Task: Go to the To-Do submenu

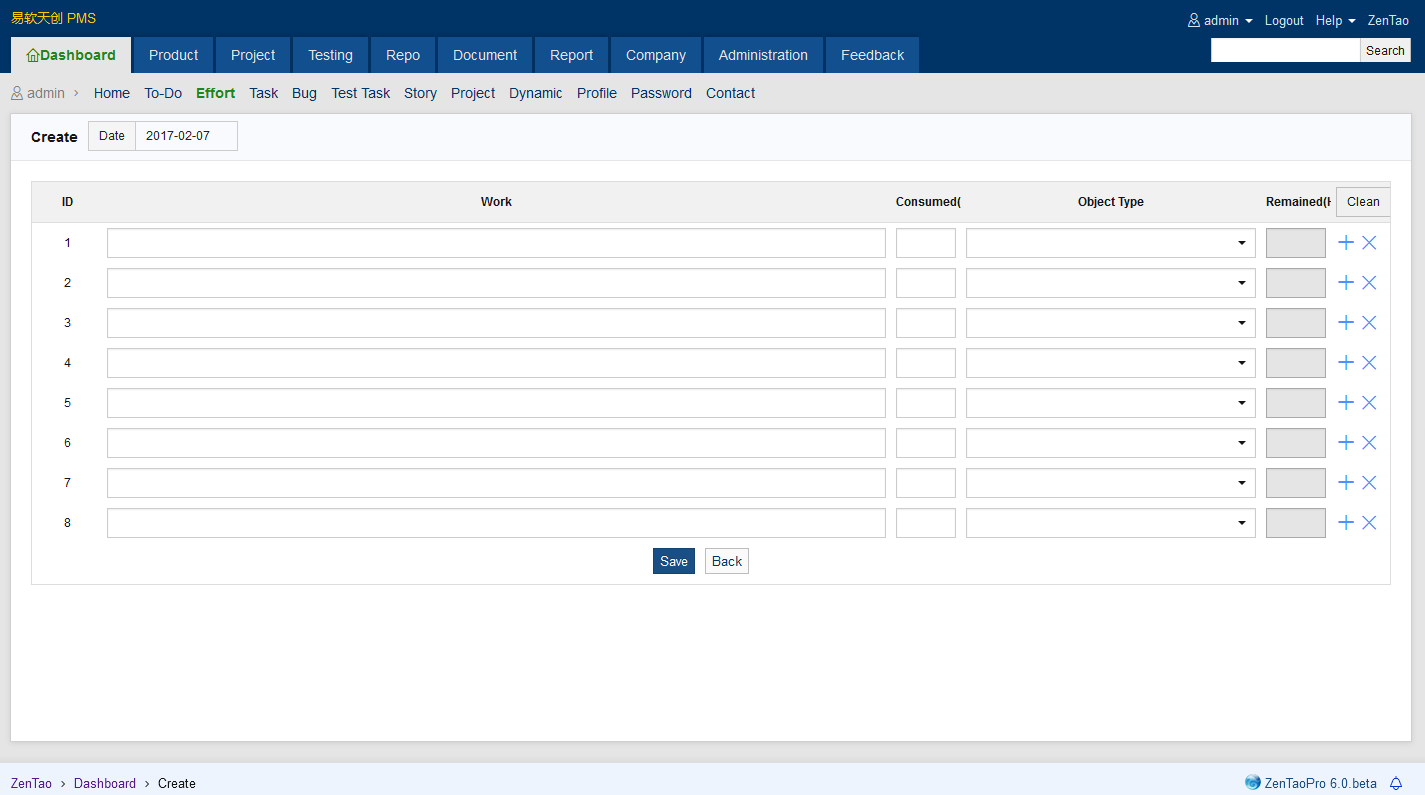Action: tap(163, 93)
